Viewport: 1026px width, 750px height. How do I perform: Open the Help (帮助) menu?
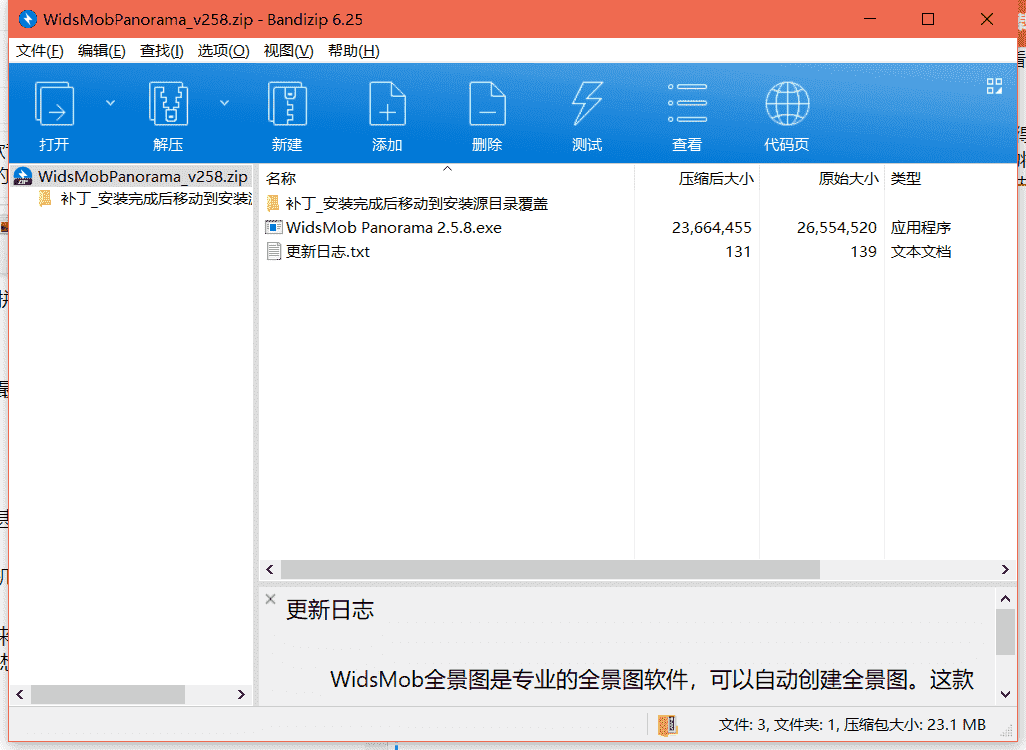[354, 51]
